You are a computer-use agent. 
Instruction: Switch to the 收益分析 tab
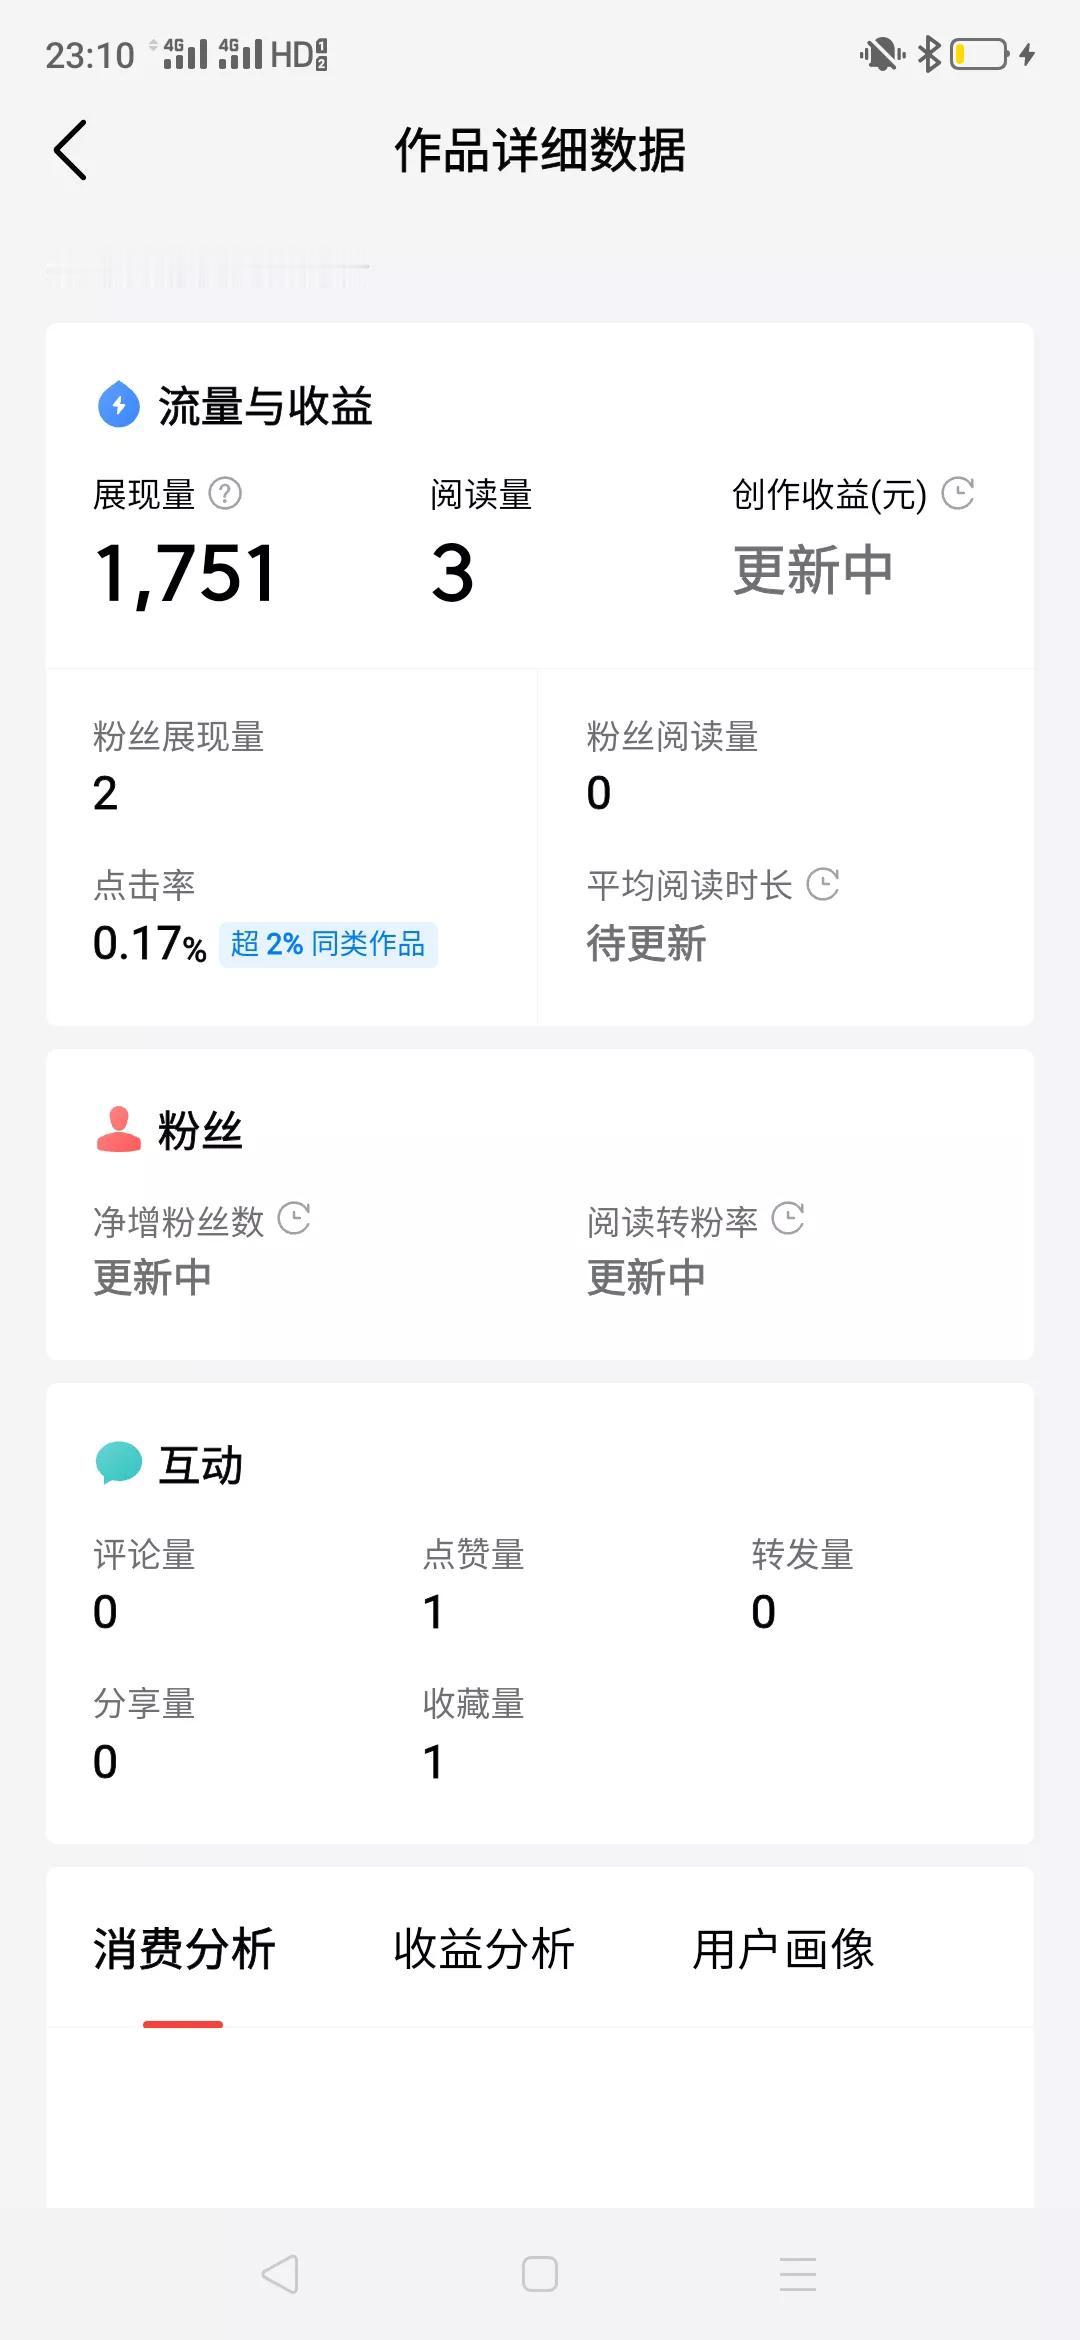484,1949
